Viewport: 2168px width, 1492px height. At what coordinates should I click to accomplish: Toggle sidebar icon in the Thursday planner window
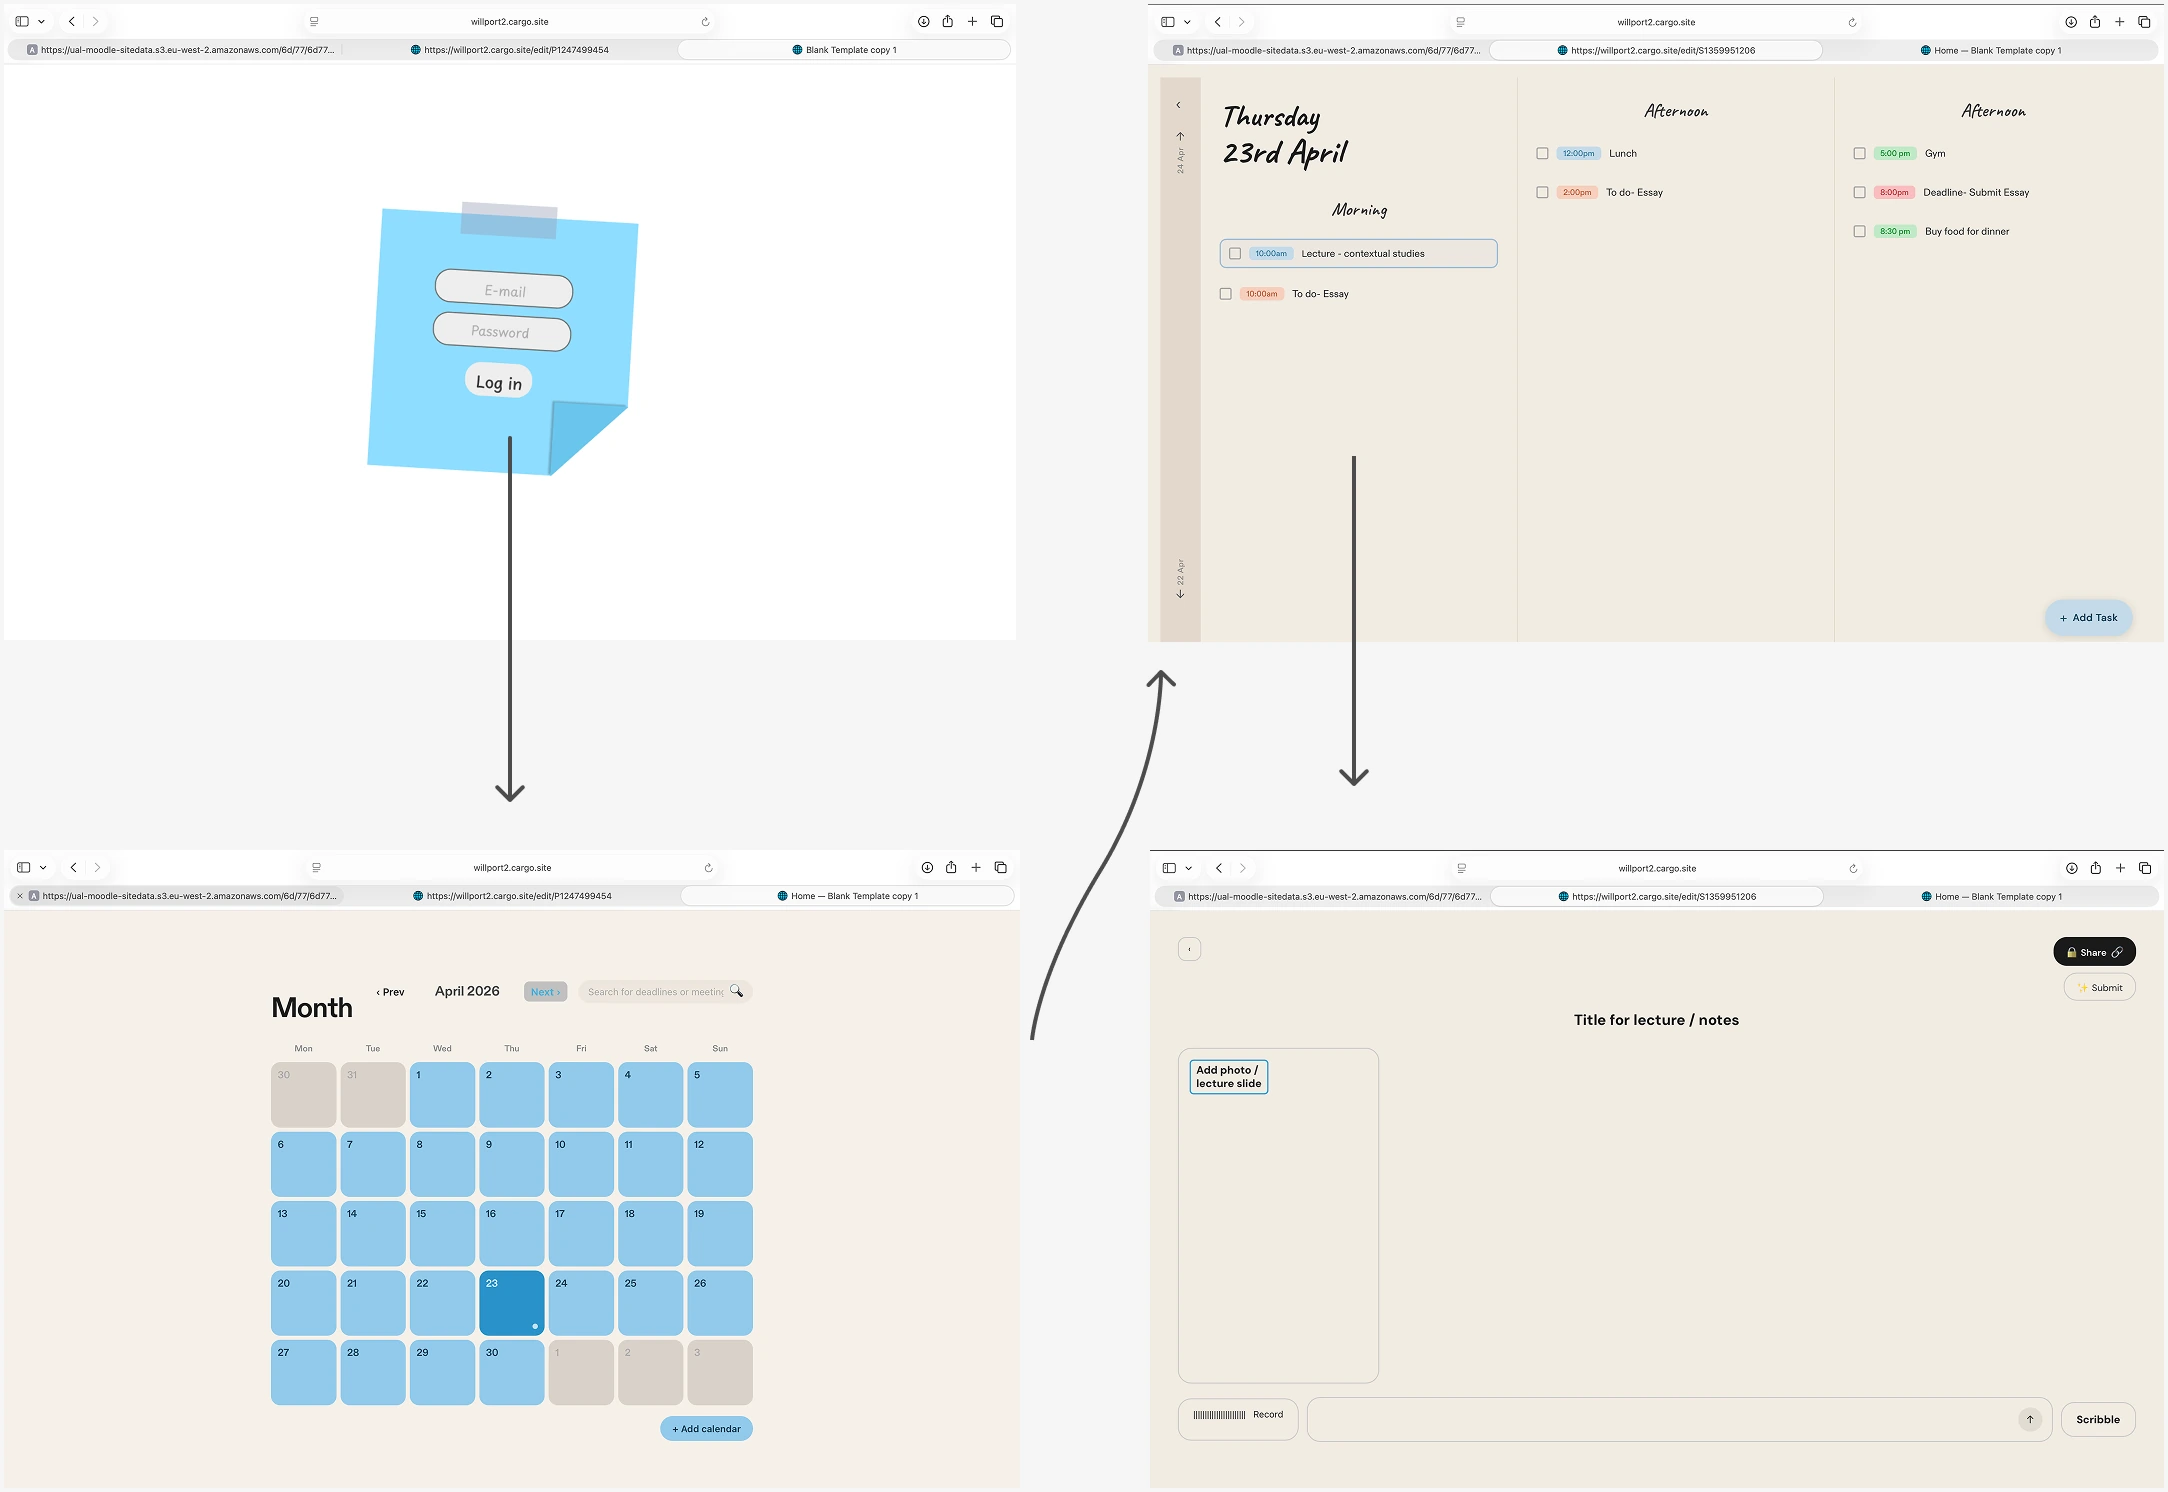point(1167,22)
